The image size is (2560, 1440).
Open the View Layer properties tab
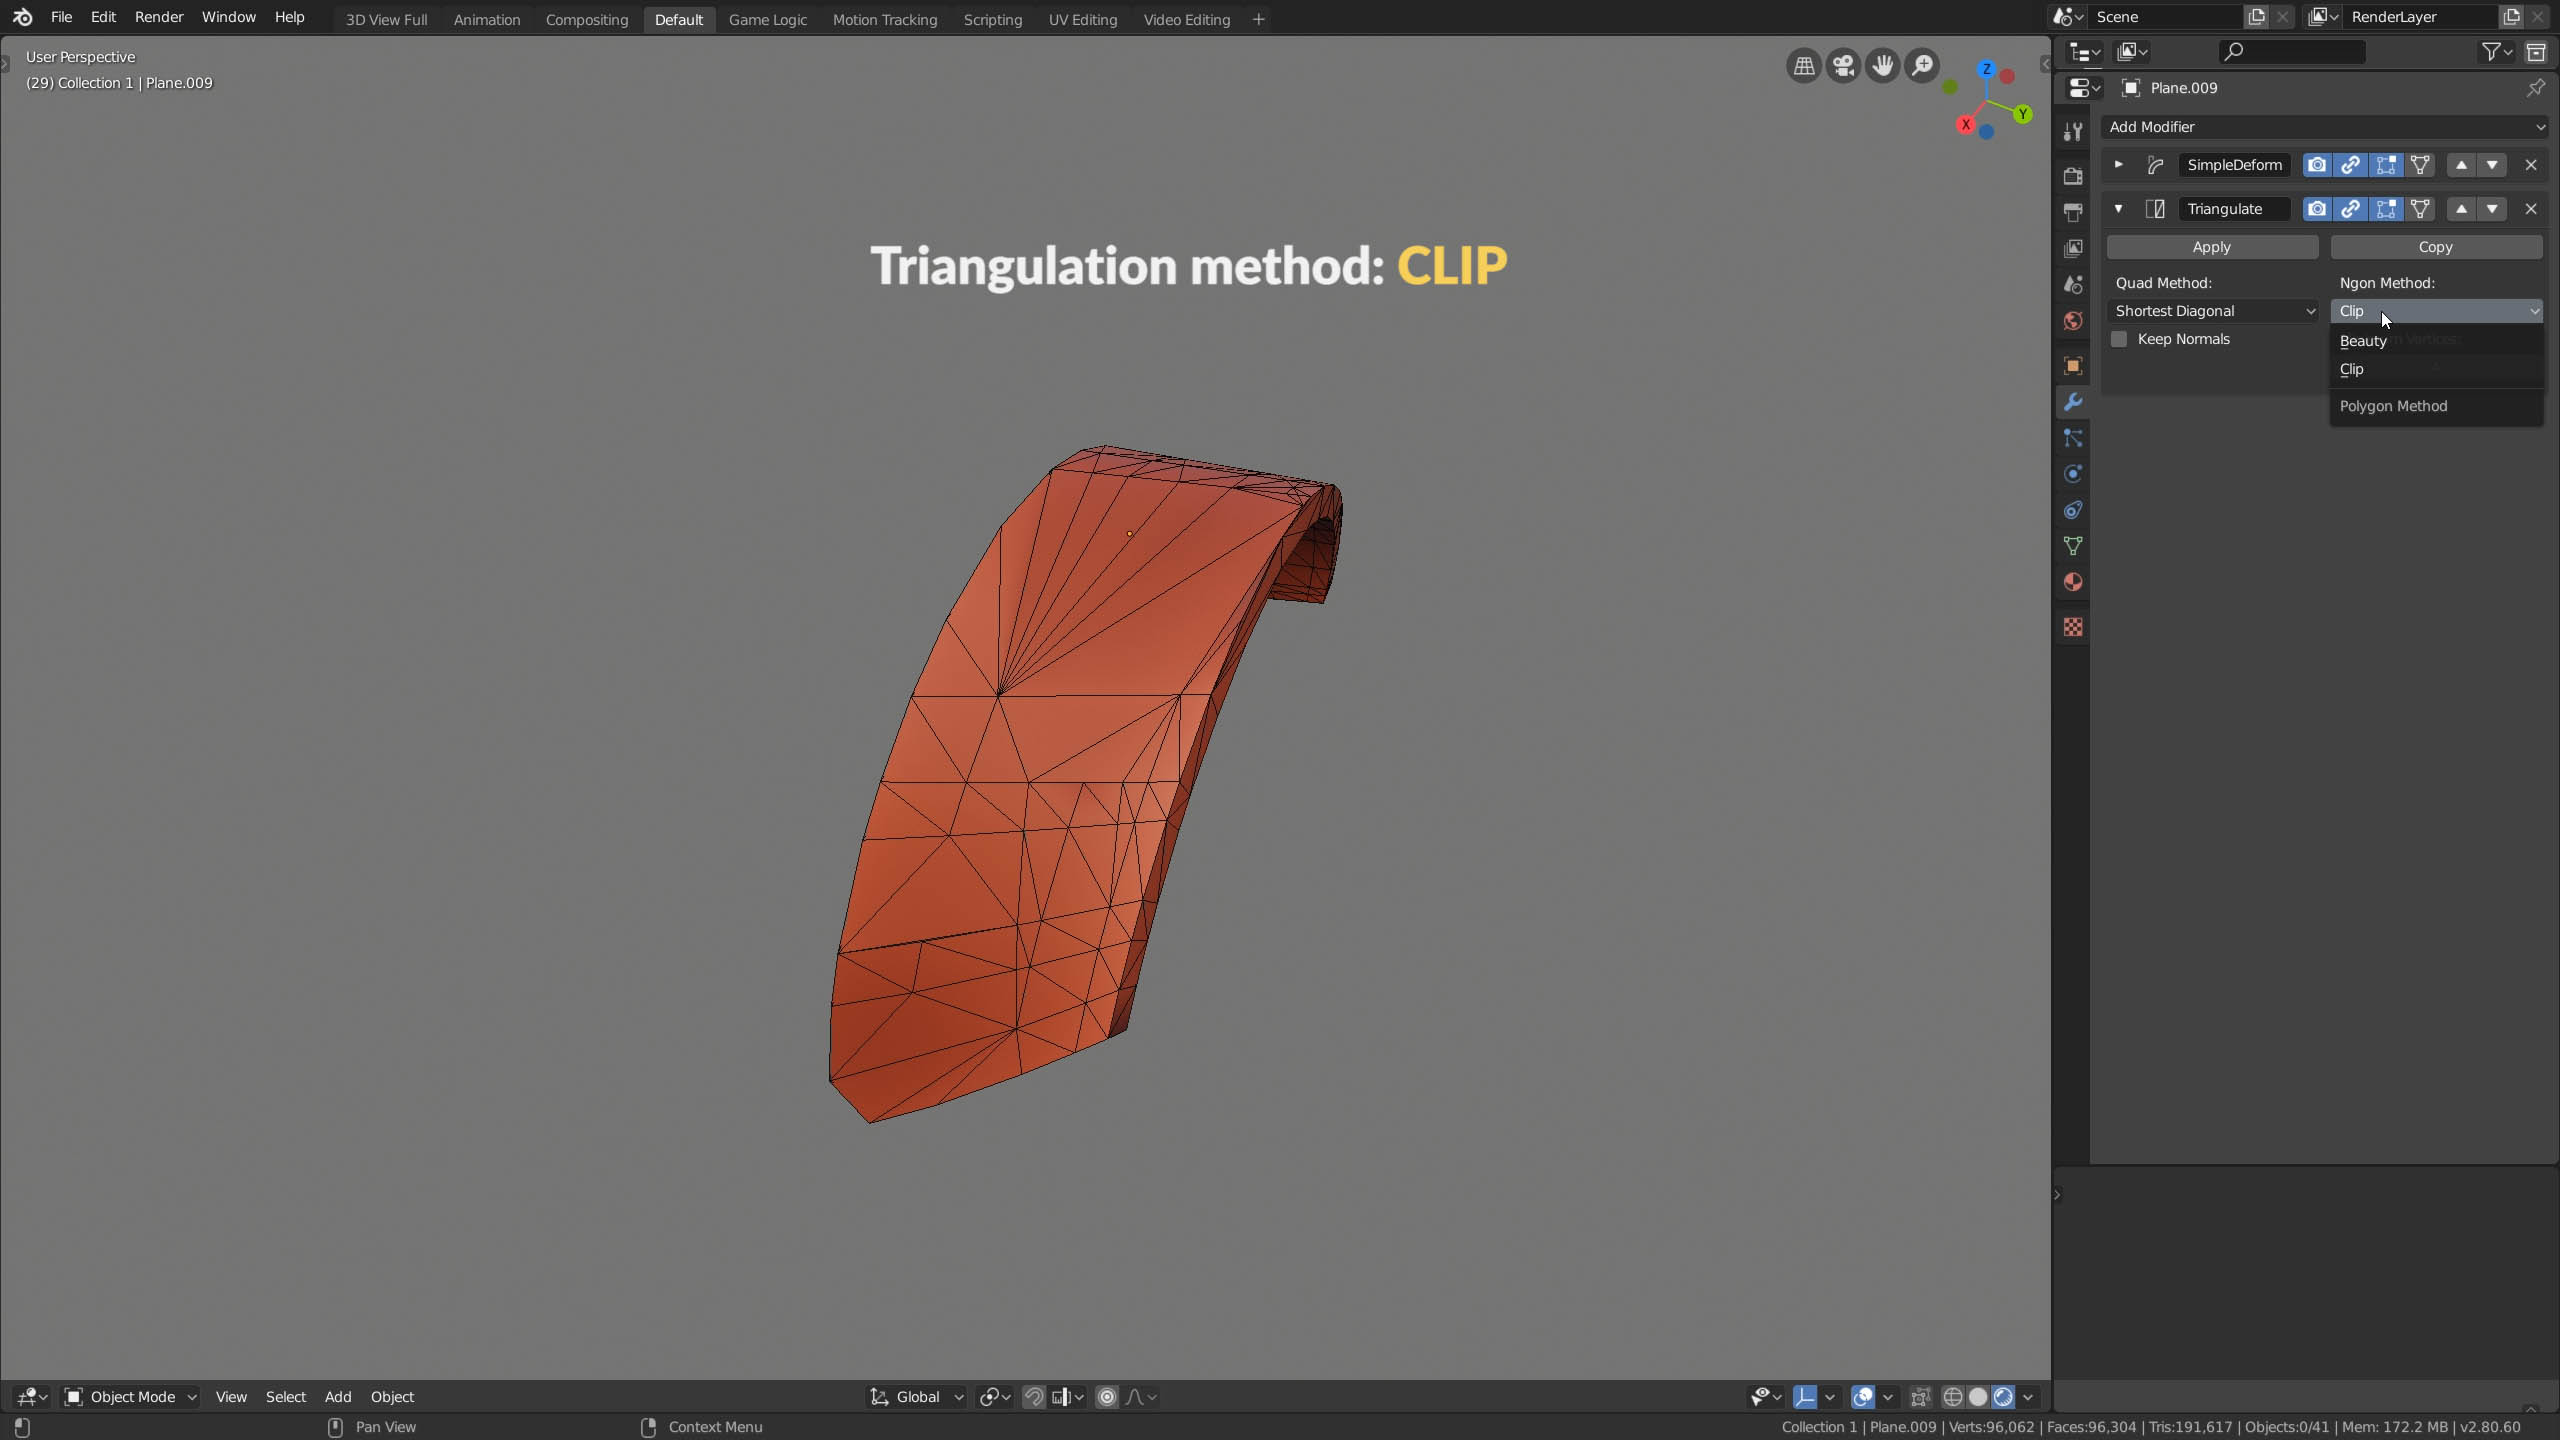[2073, 248]
